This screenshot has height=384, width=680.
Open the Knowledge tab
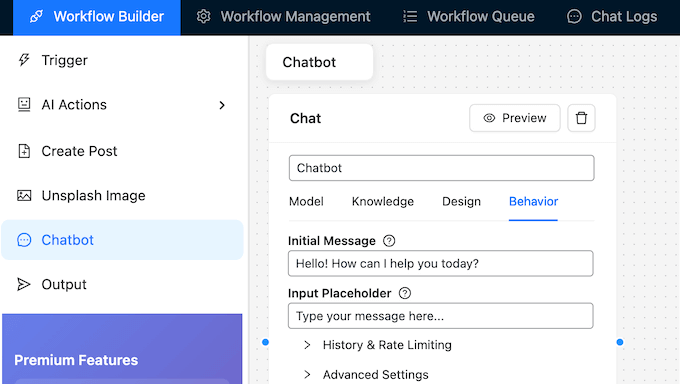pyautogui.click(x=382, y=202)
